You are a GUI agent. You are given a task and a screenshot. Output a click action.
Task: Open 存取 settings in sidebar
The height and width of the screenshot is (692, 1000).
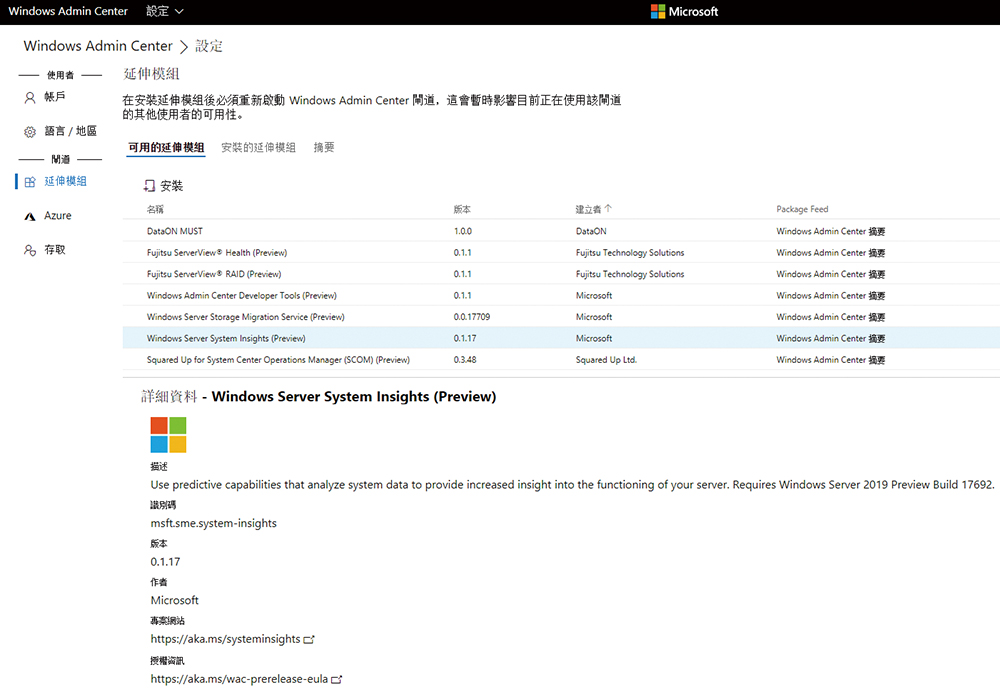(x=55, y=250)
